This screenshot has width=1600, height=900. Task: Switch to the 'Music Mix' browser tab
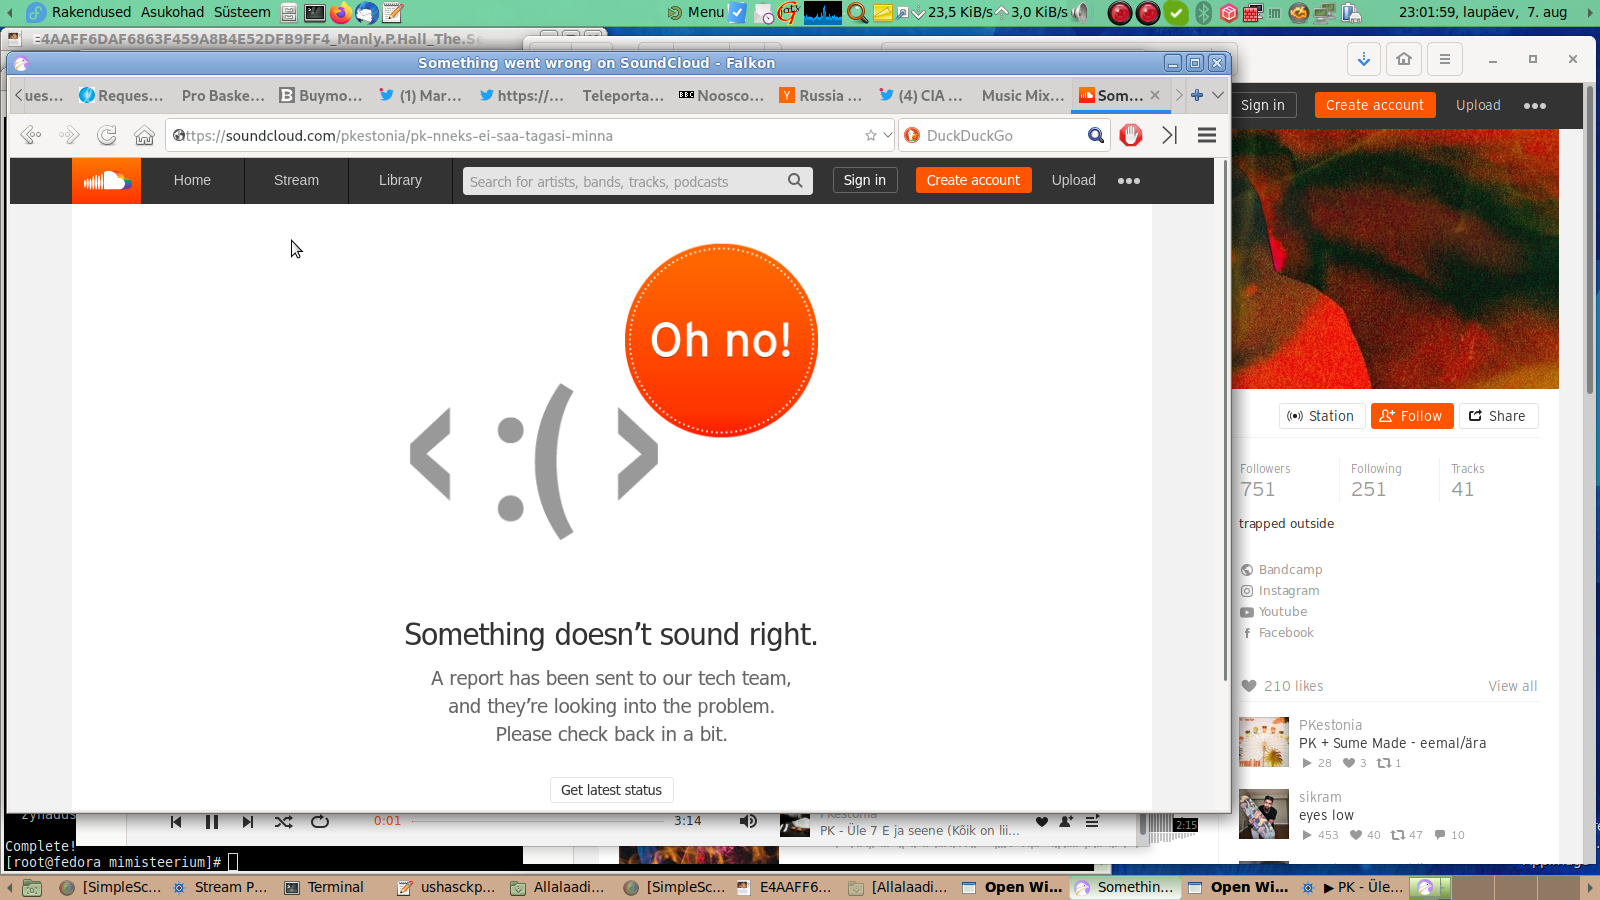pos(1022,95)
